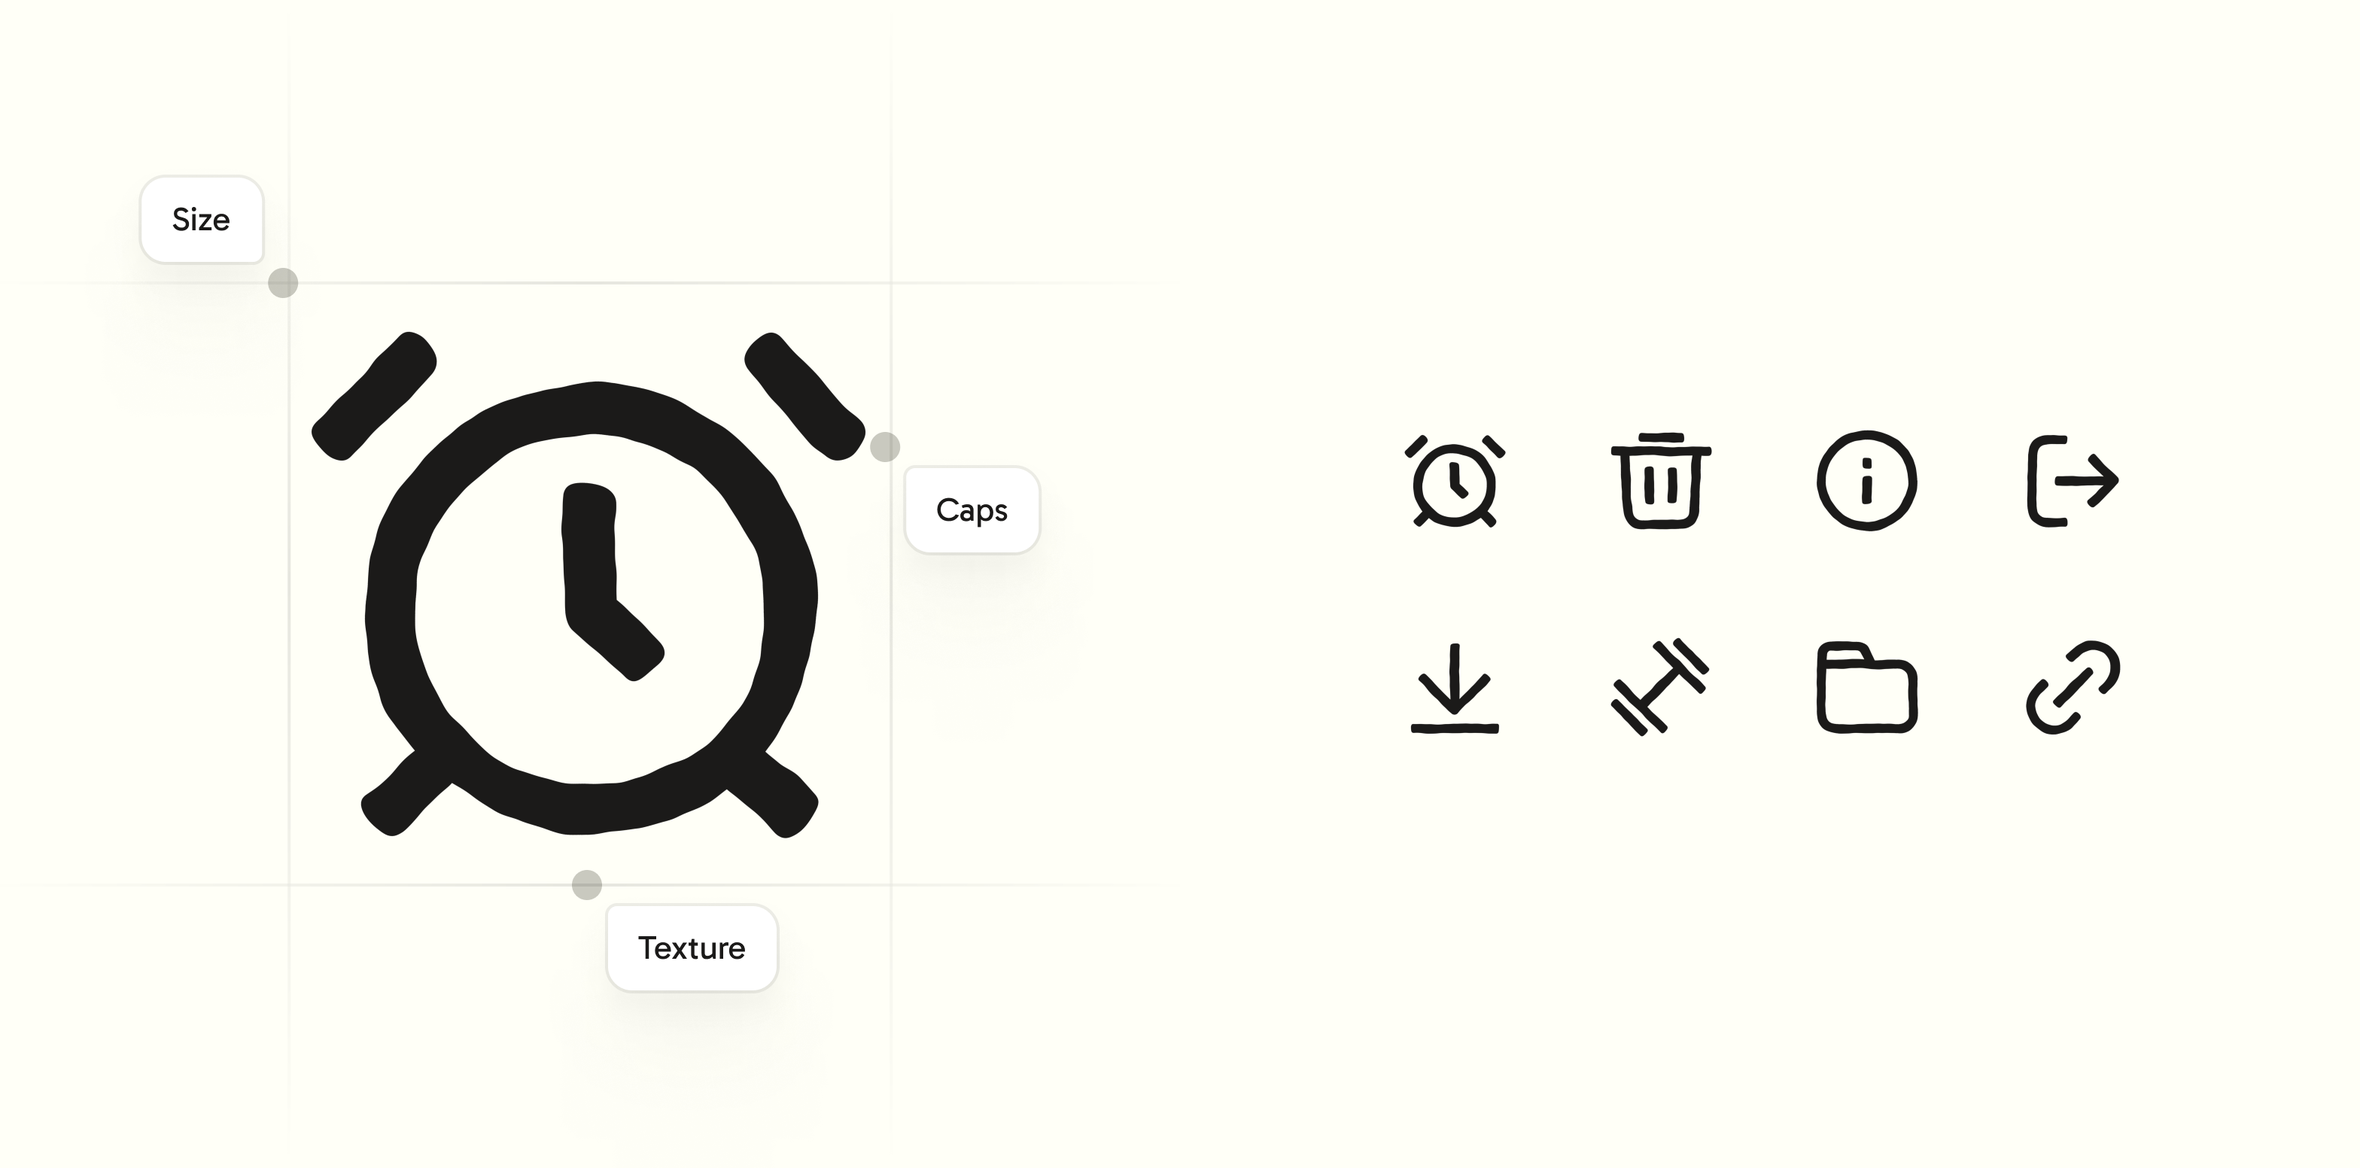Click the large clock's left foot
This screenshot has width=2360, height=1168.
click(x=405, y=792)
